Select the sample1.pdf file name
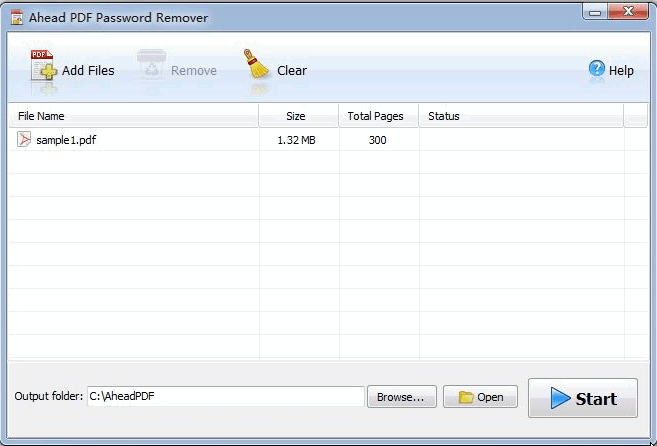The width and height of the screenshot is (657, 446). coord(66,140)
